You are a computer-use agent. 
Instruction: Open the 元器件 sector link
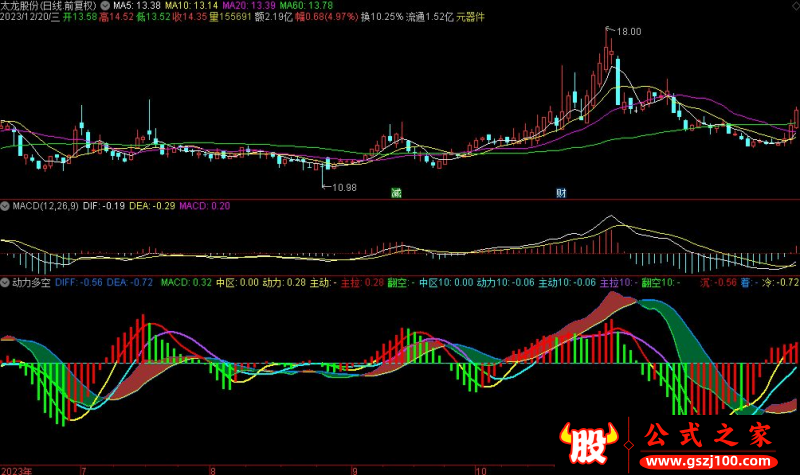(470, 17)
